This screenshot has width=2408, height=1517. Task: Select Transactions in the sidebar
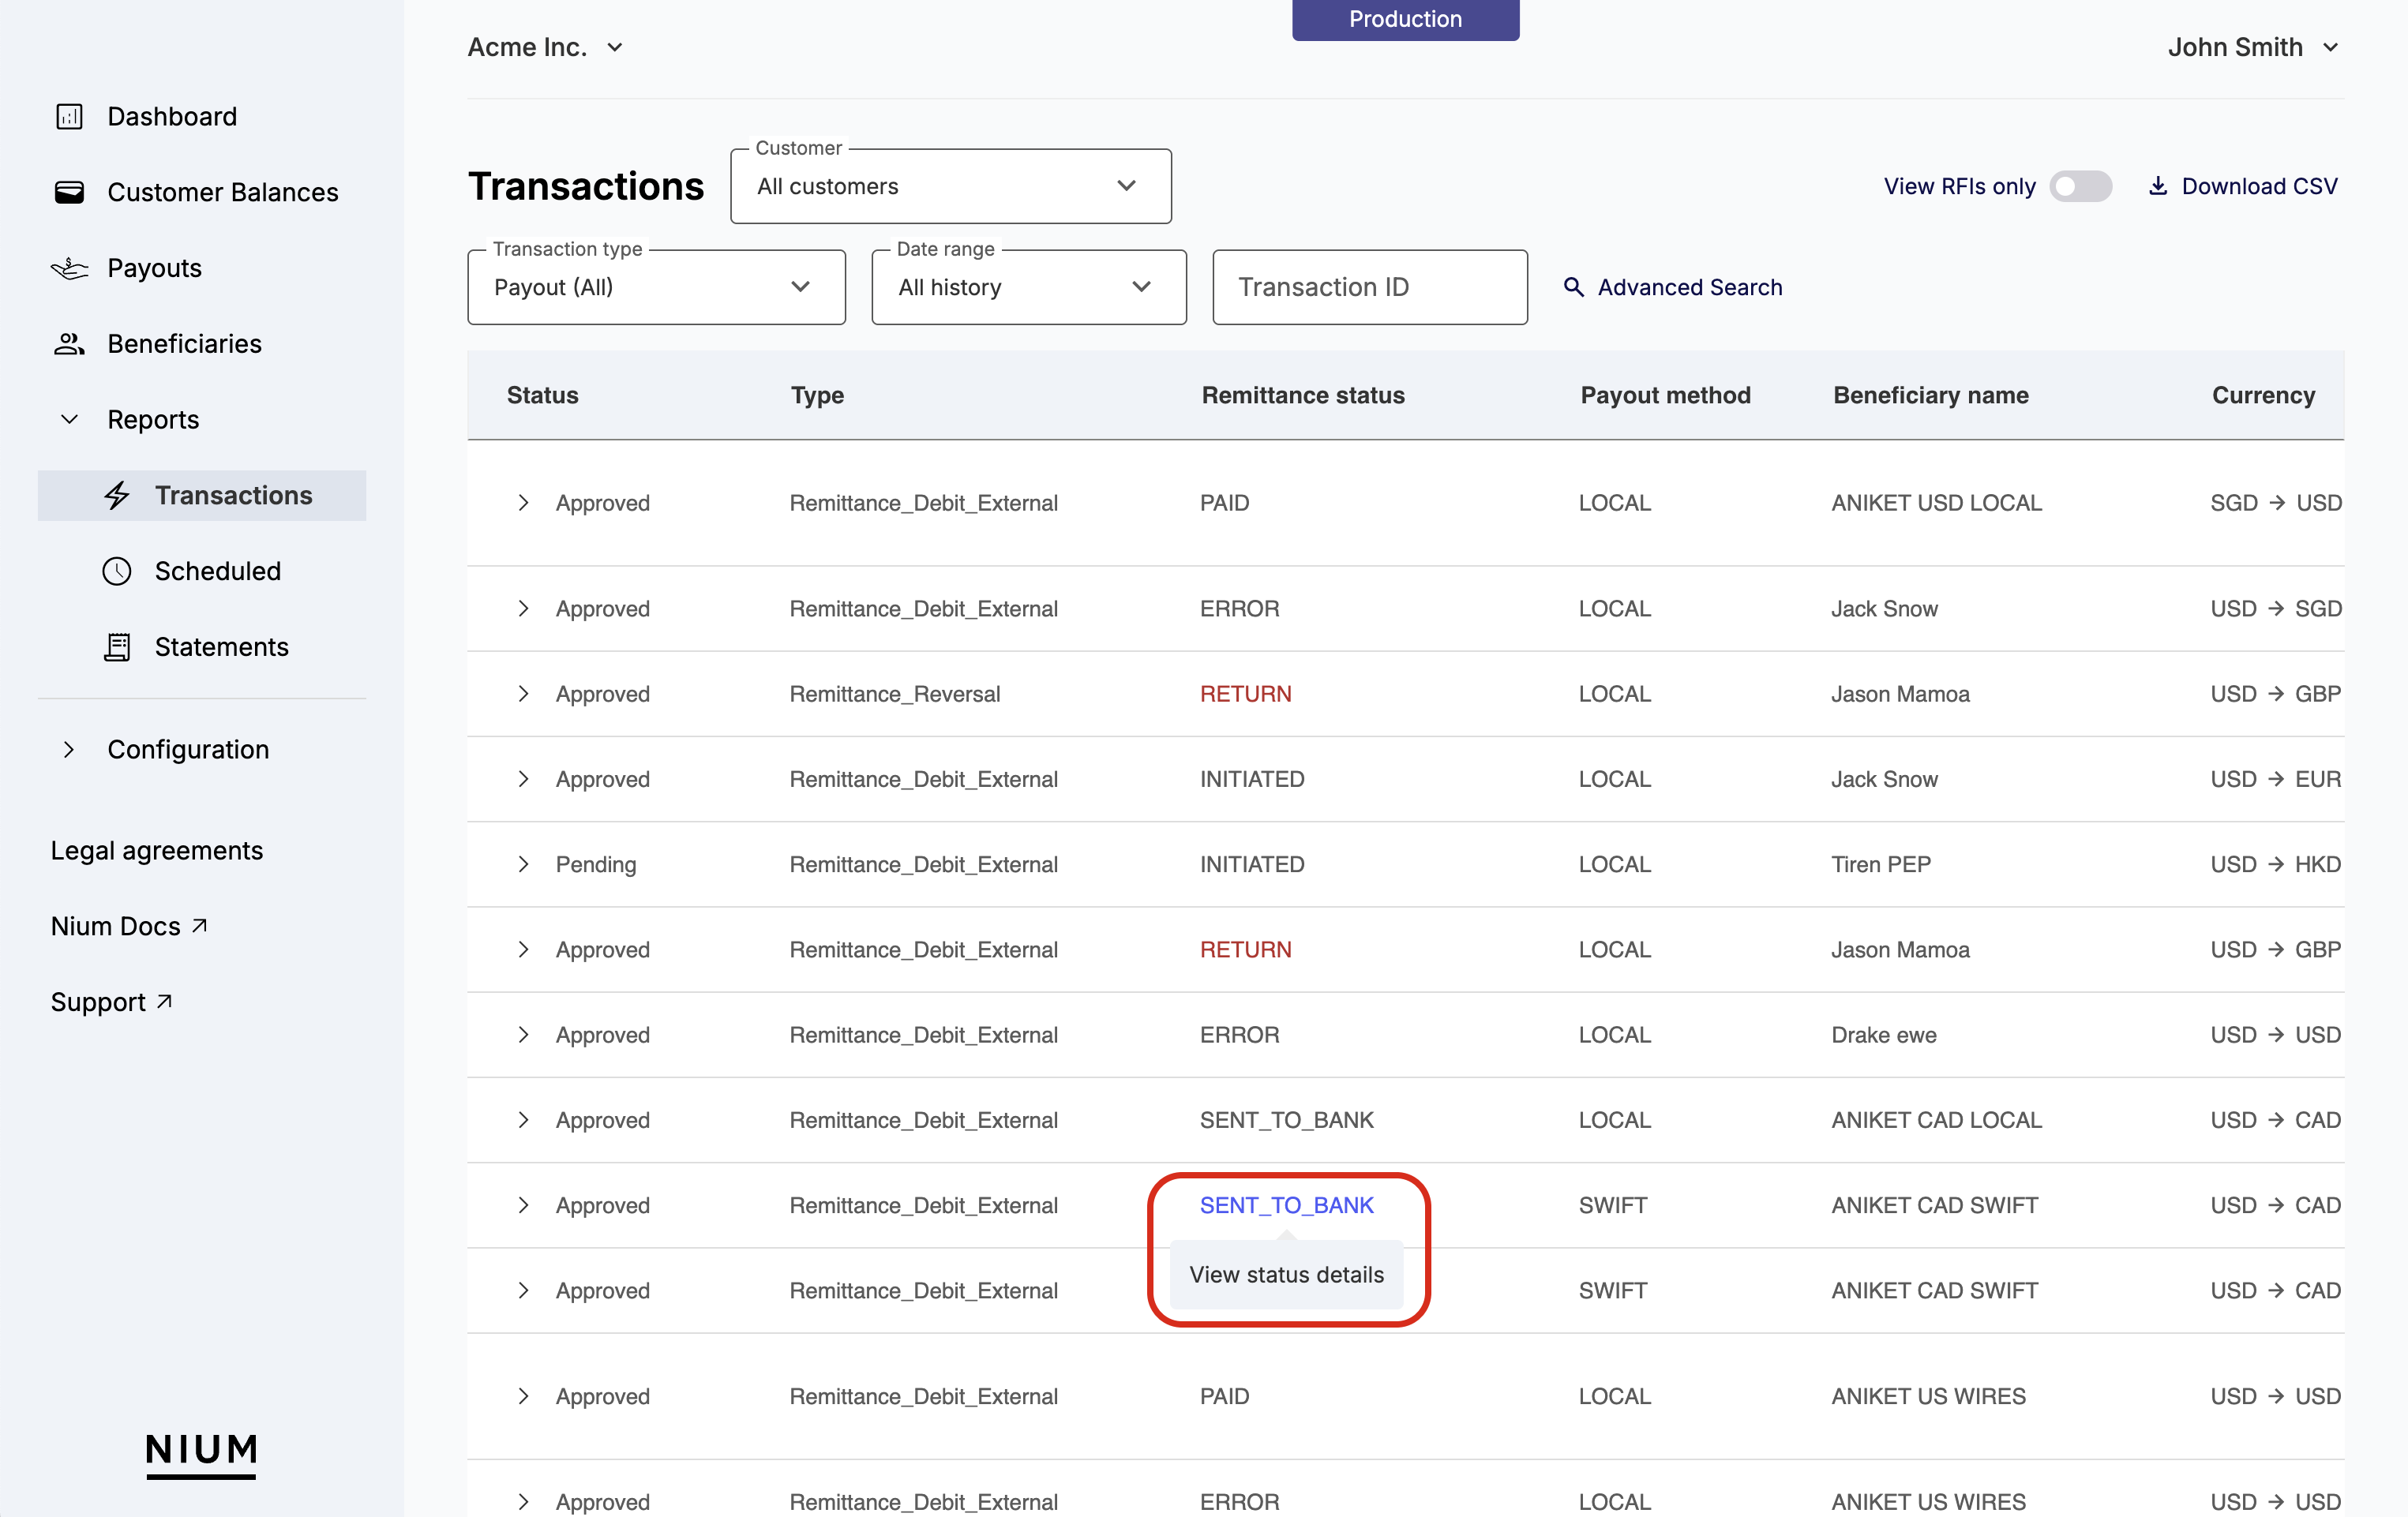(232, 496)
